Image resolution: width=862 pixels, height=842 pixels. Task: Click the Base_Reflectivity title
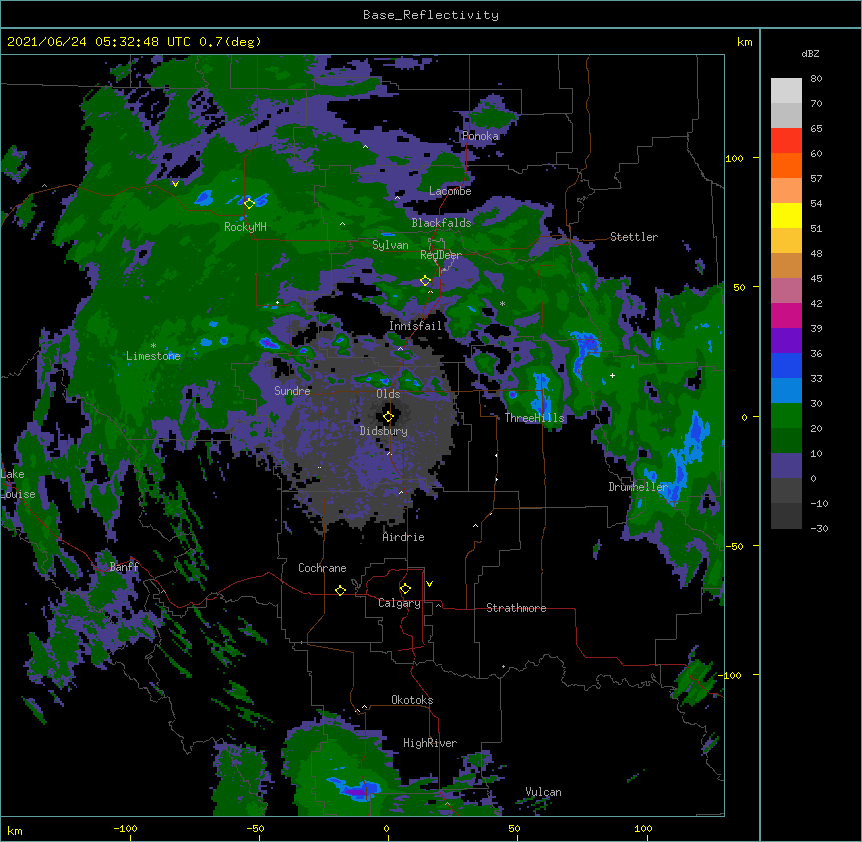(431, 15)
